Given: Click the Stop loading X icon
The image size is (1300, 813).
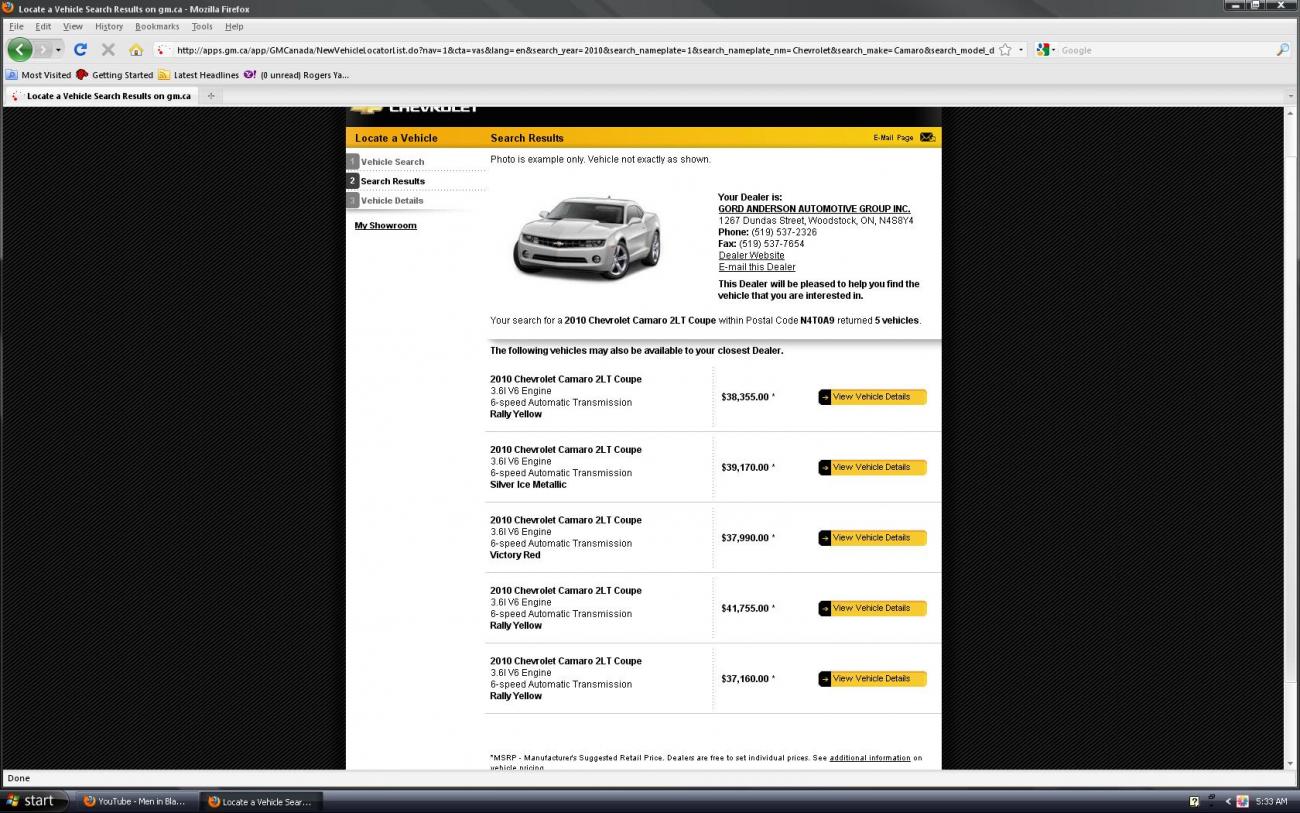Looking at the screenshot, I should (x=108, y=49).
